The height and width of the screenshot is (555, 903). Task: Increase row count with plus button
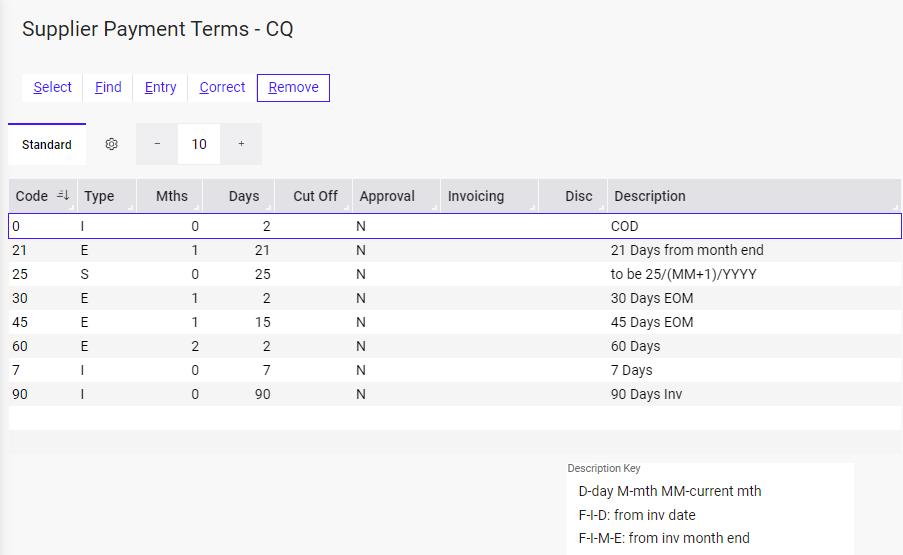click(241, 144)
